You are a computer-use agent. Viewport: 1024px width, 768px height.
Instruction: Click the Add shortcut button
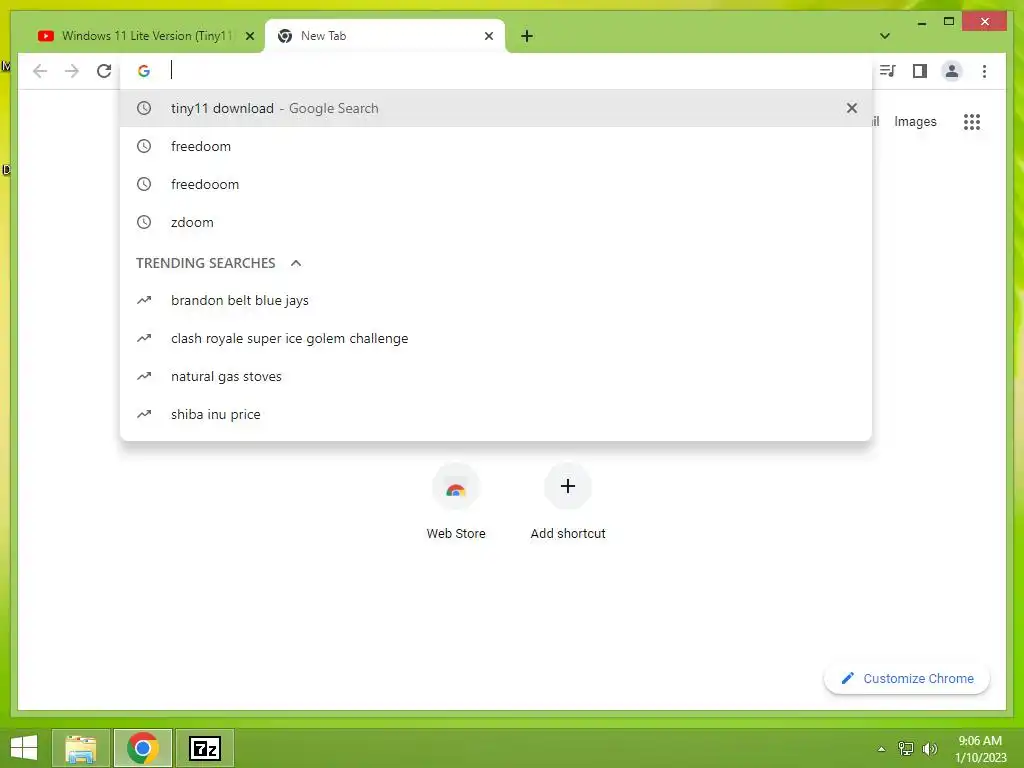click(568, 502)
